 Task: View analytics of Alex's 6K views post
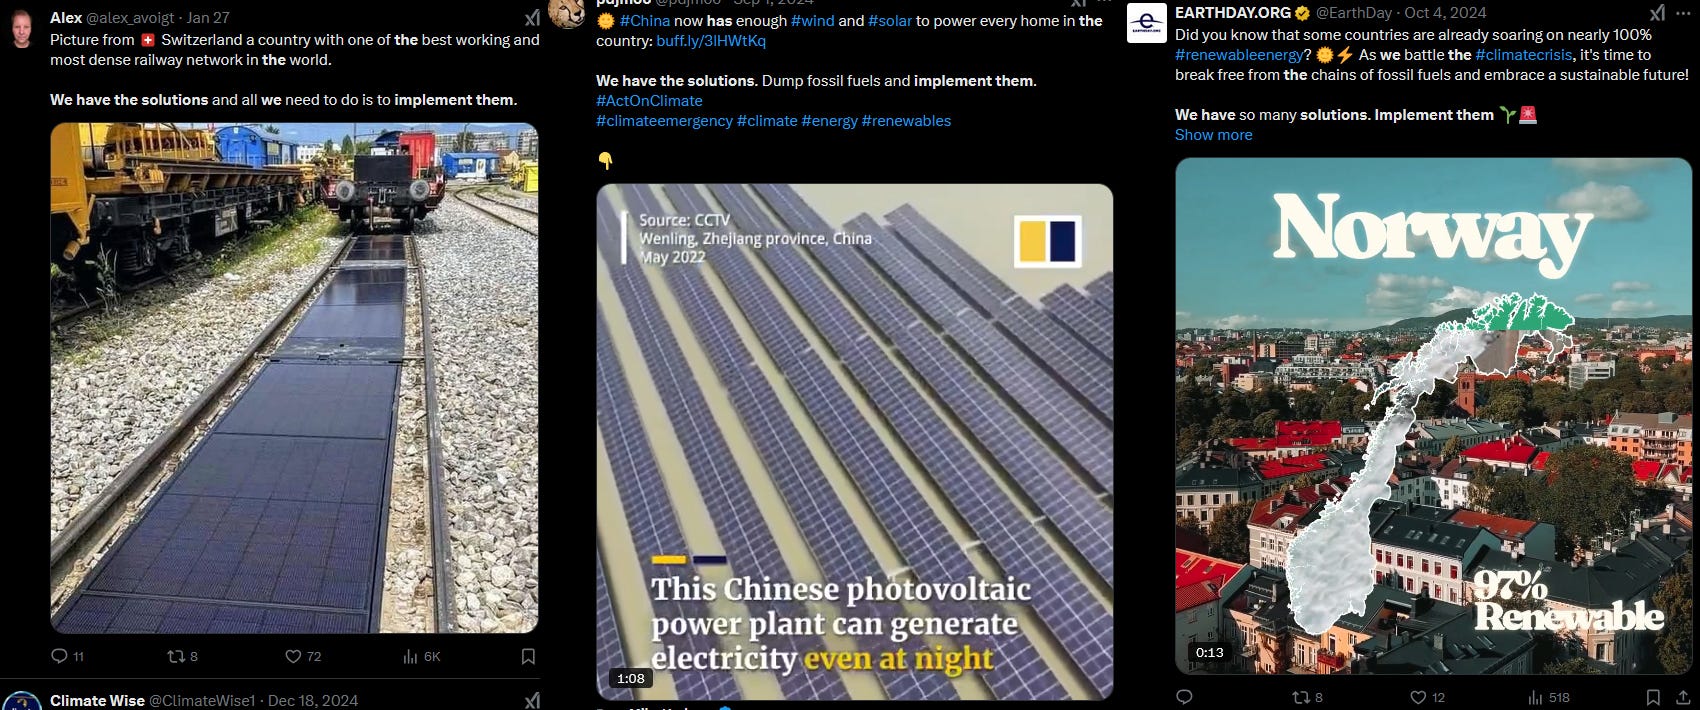coord(421,656)
